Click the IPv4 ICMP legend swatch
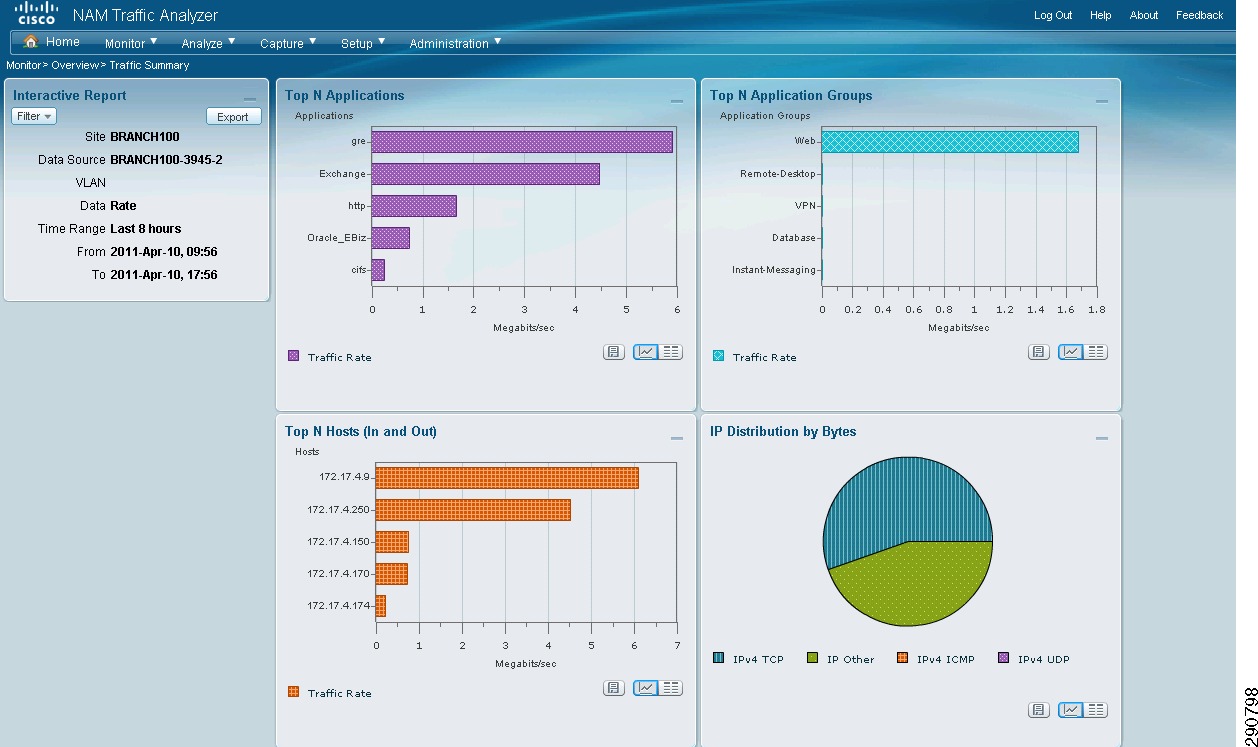This screenshot has height=747, width=1258. coord(903,658)
